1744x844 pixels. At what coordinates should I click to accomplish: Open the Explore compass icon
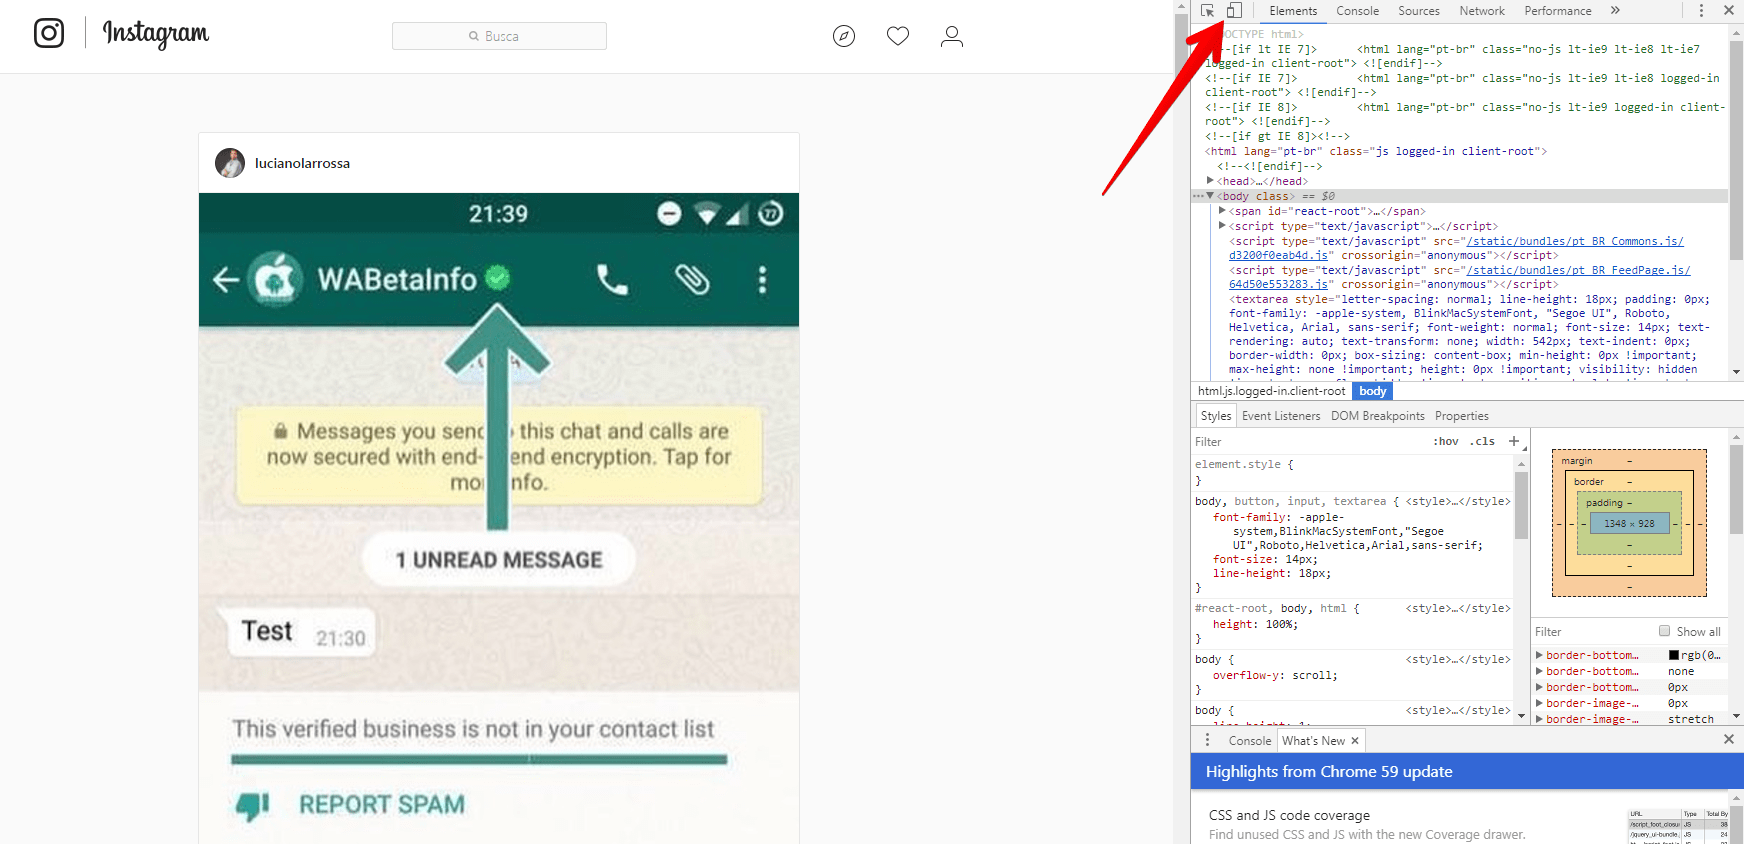844,37
